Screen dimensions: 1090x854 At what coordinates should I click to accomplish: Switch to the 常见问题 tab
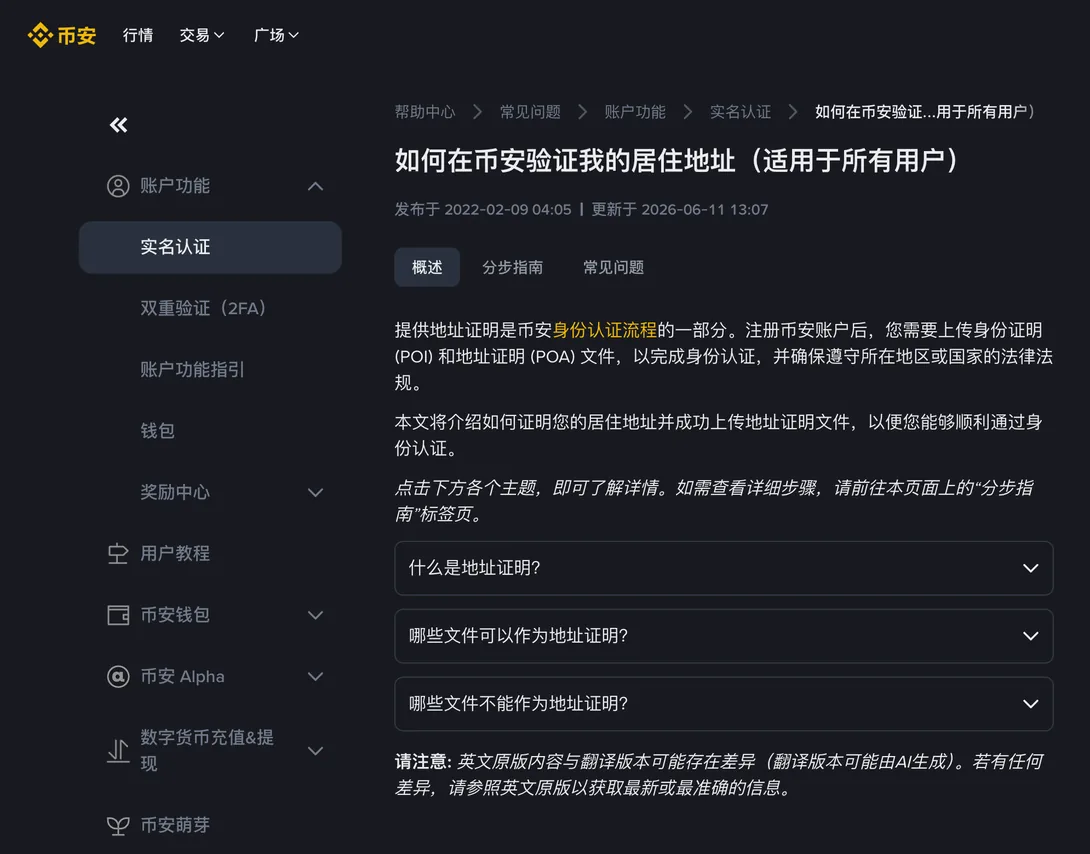coord(613,267)
